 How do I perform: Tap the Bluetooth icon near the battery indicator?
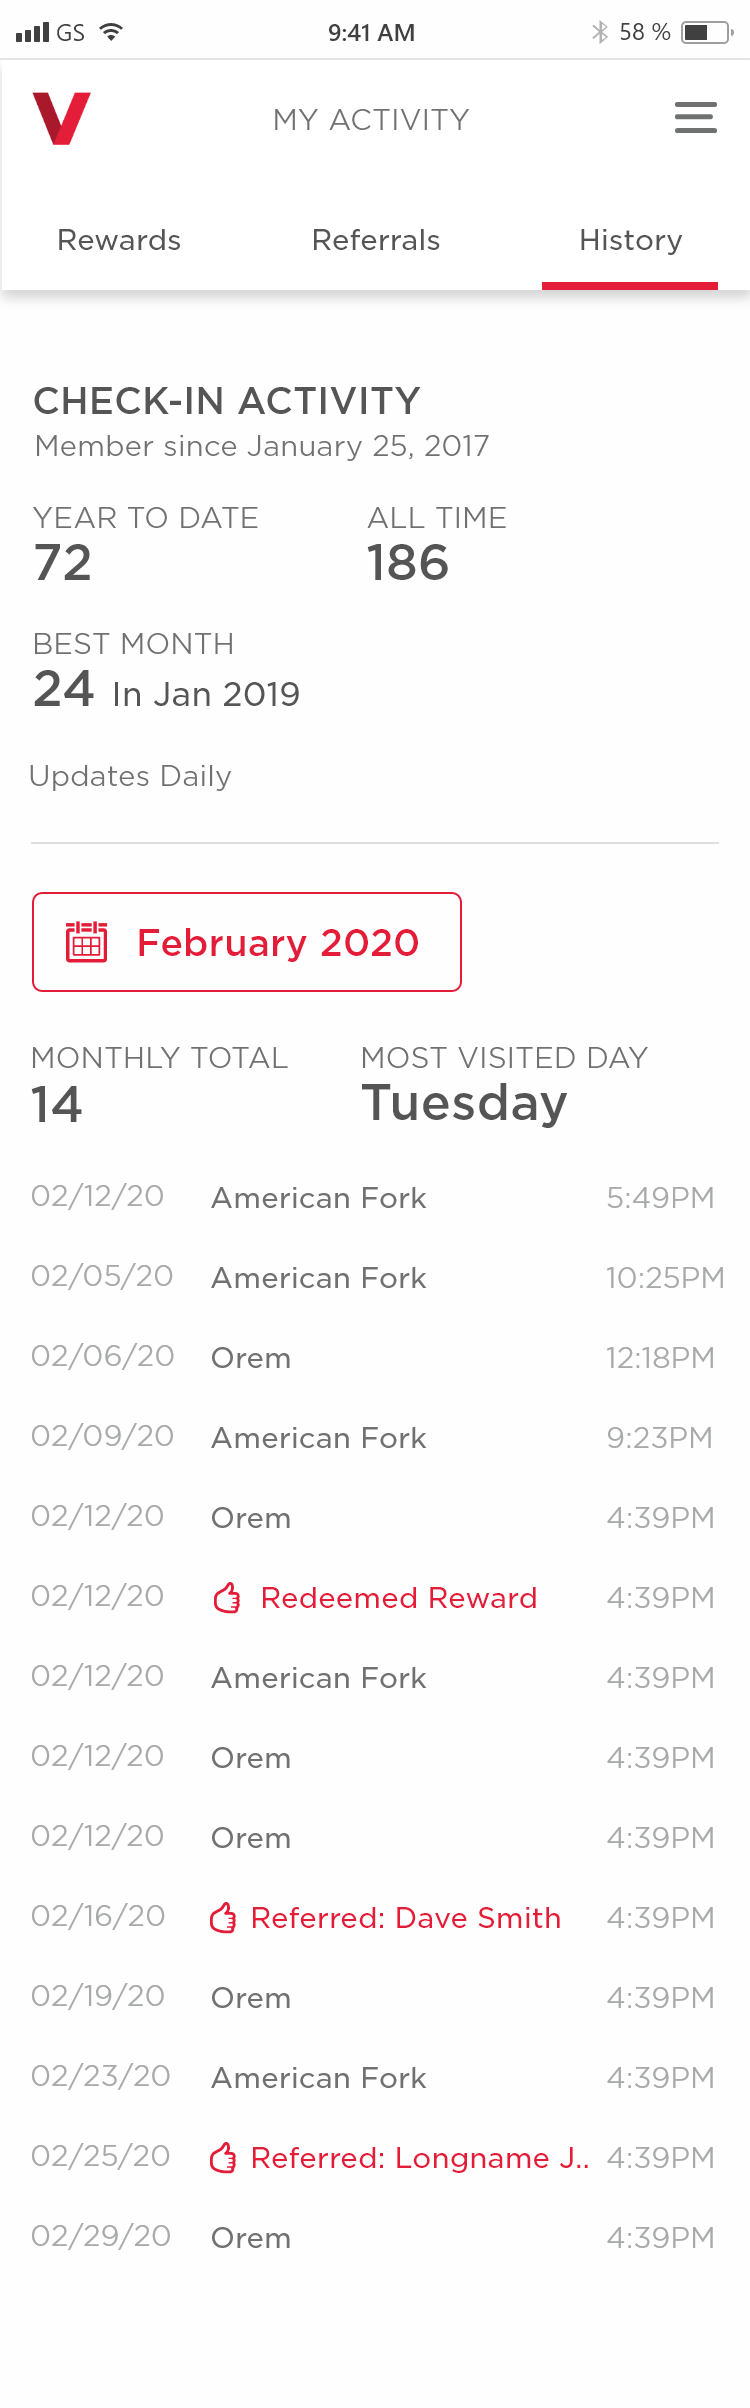[600, 31]
